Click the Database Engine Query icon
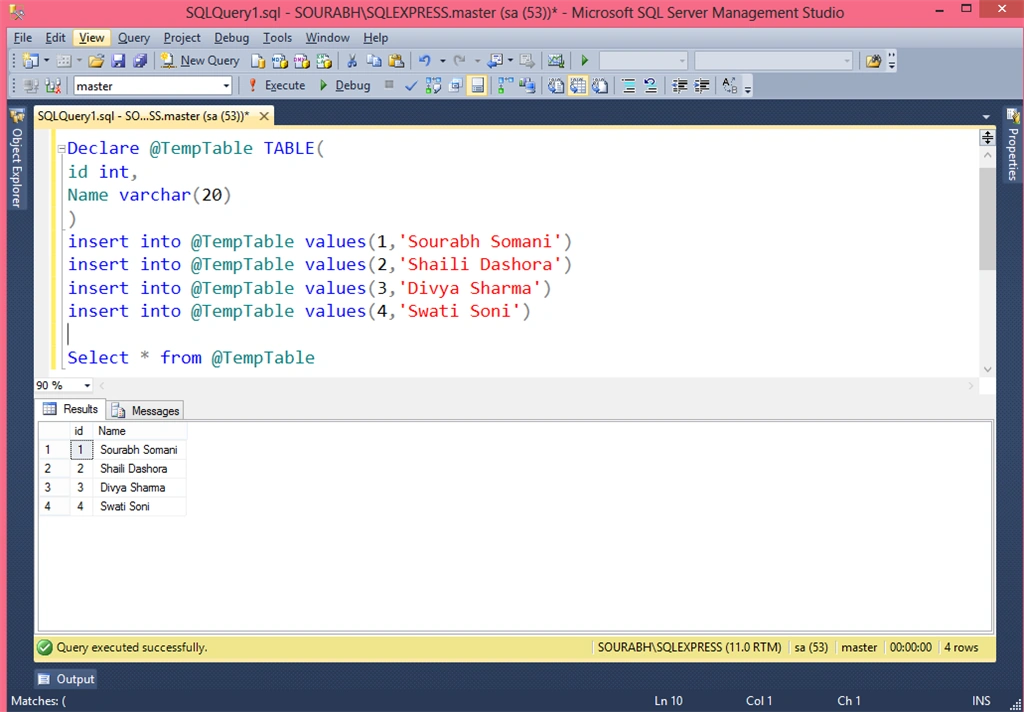The width and height of the screenshot is (1024, 712). (x=258, y=61)
